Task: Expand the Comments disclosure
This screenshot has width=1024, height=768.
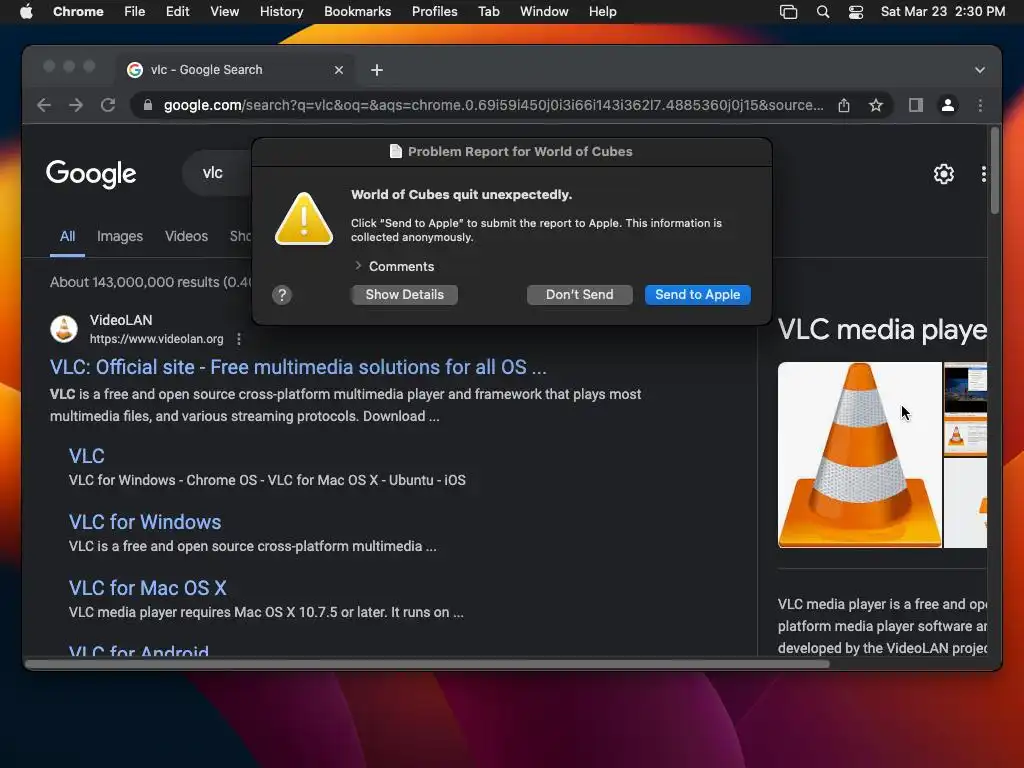Action: coord(358,266)
